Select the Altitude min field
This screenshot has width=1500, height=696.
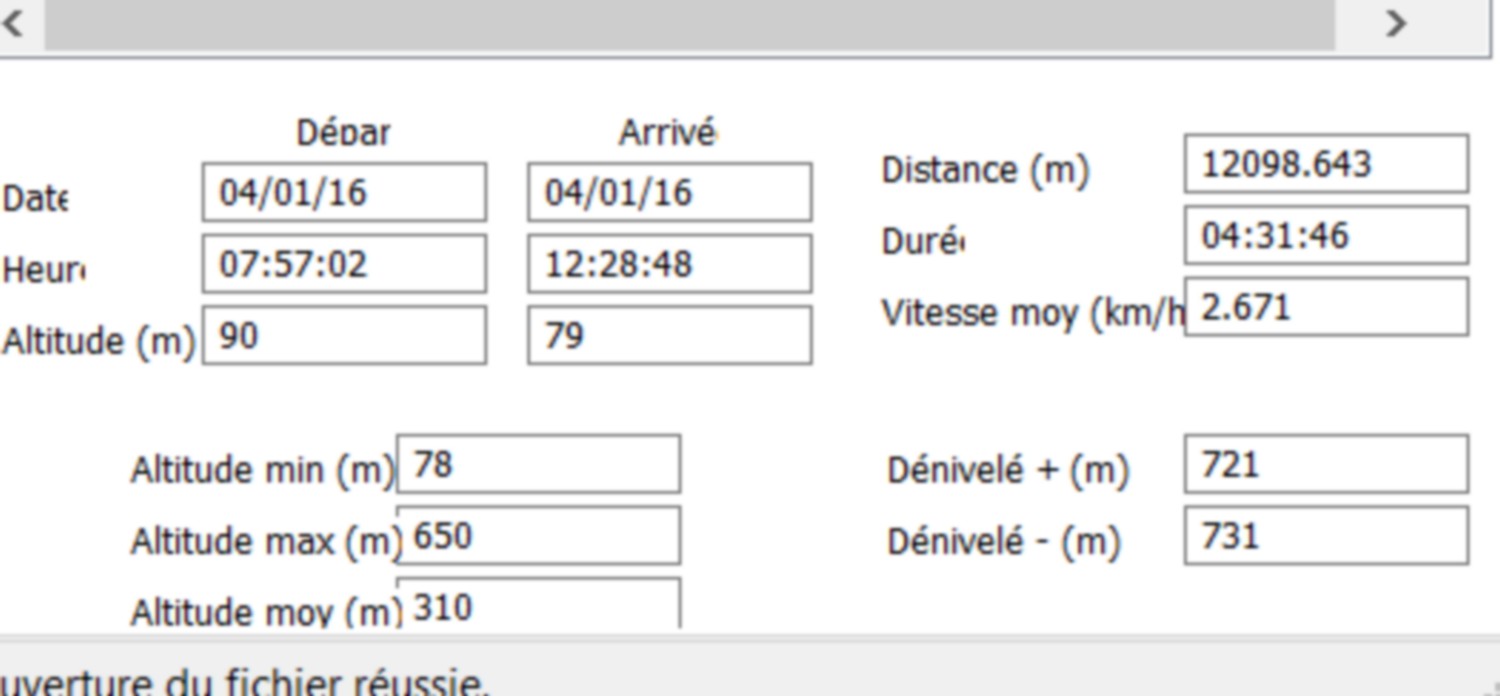(x=539, y=464)
